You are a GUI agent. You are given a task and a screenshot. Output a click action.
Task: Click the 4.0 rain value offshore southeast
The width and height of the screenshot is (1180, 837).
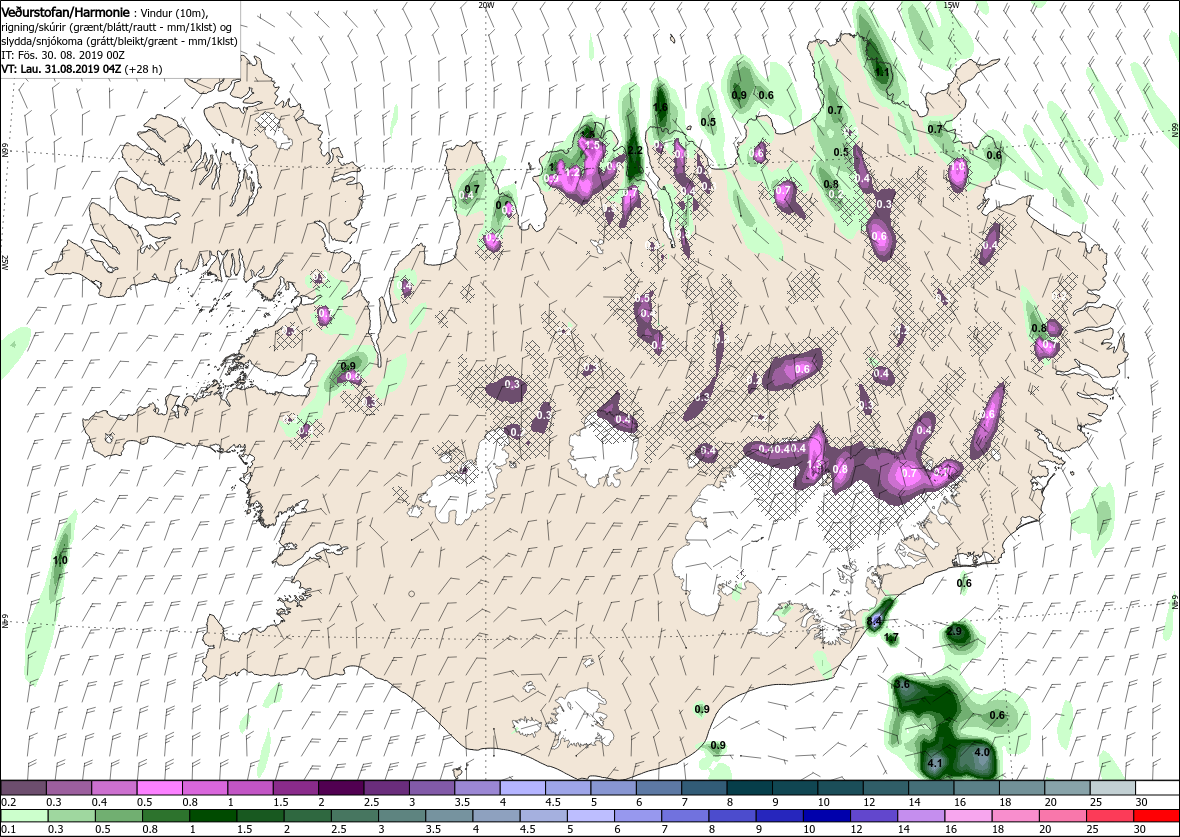(x=981, y=752)
